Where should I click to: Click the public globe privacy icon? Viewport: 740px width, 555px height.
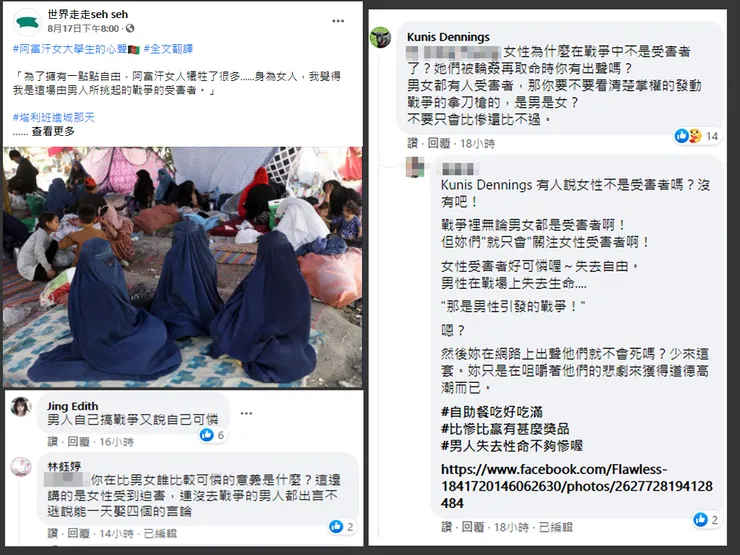coord(130,28)
